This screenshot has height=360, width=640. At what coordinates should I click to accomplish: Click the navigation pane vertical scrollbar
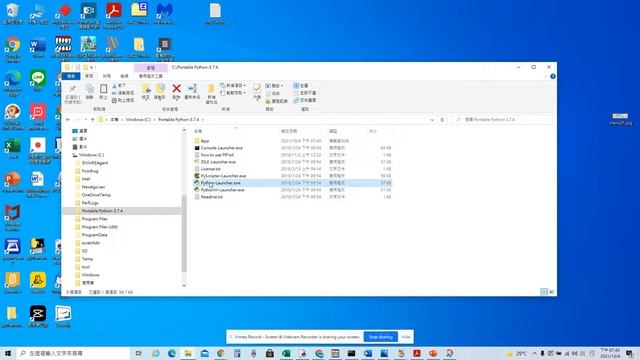click(184, 233)
